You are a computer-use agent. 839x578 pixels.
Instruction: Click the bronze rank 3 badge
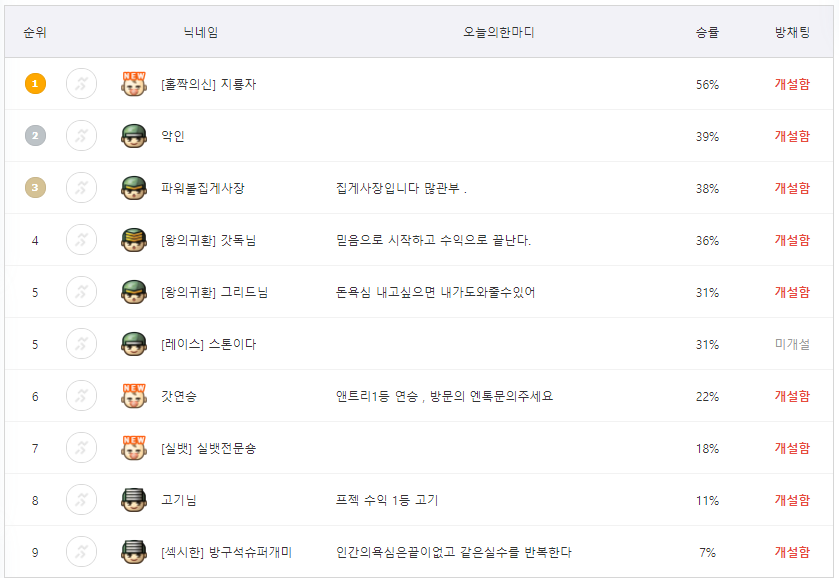(x=35, y=188)
